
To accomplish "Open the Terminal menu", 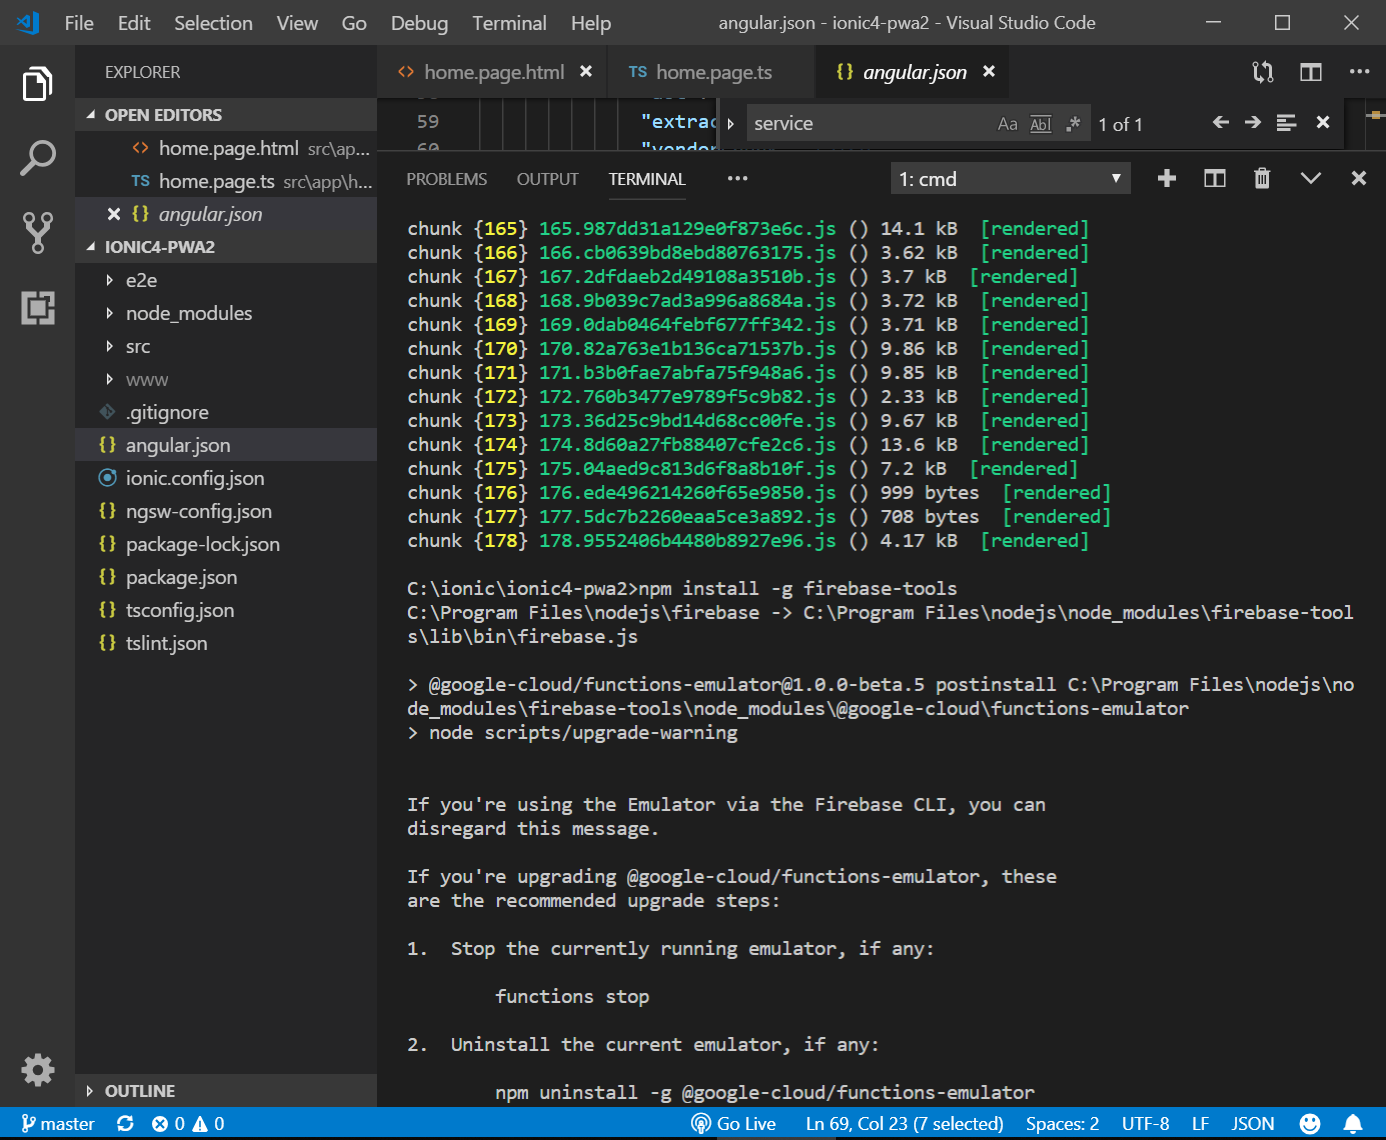I will tap(509, 23).
